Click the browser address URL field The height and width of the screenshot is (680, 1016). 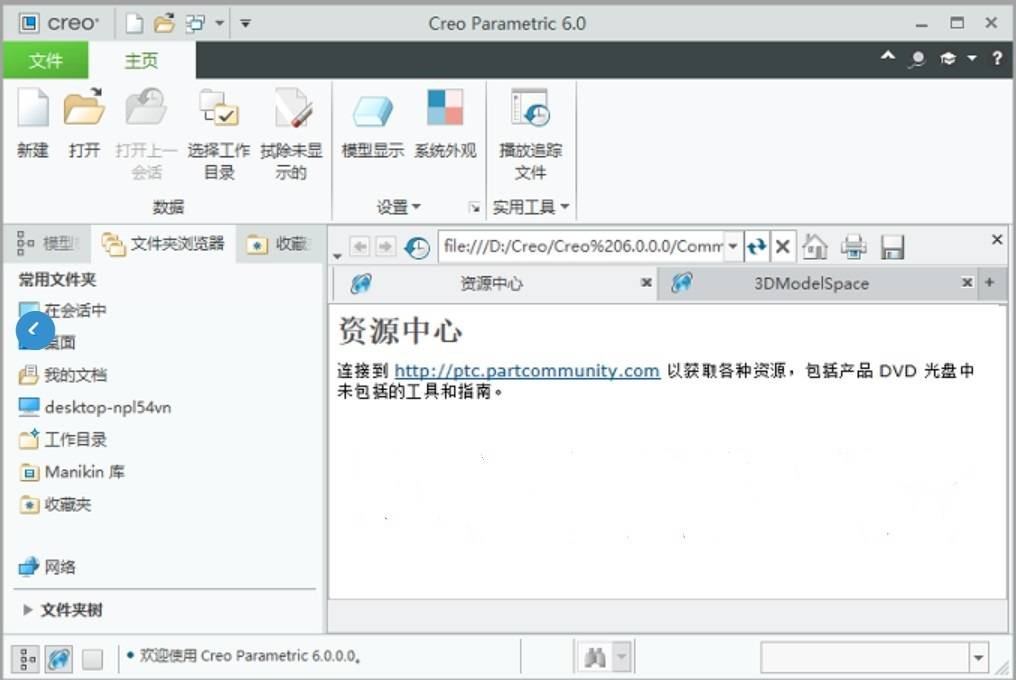(x=583, y=246)
